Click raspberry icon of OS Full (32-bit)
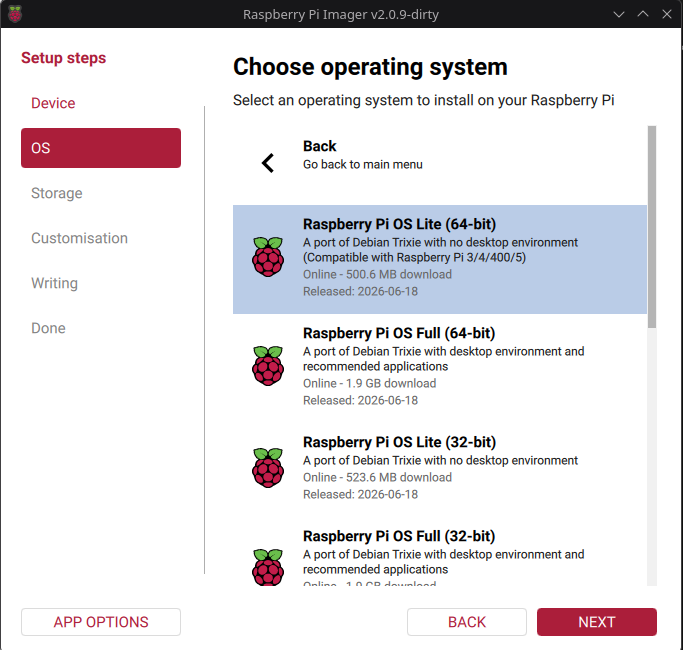Image resolution: width=683 pixels, height=650 pixels. click(x=268, y=567)
